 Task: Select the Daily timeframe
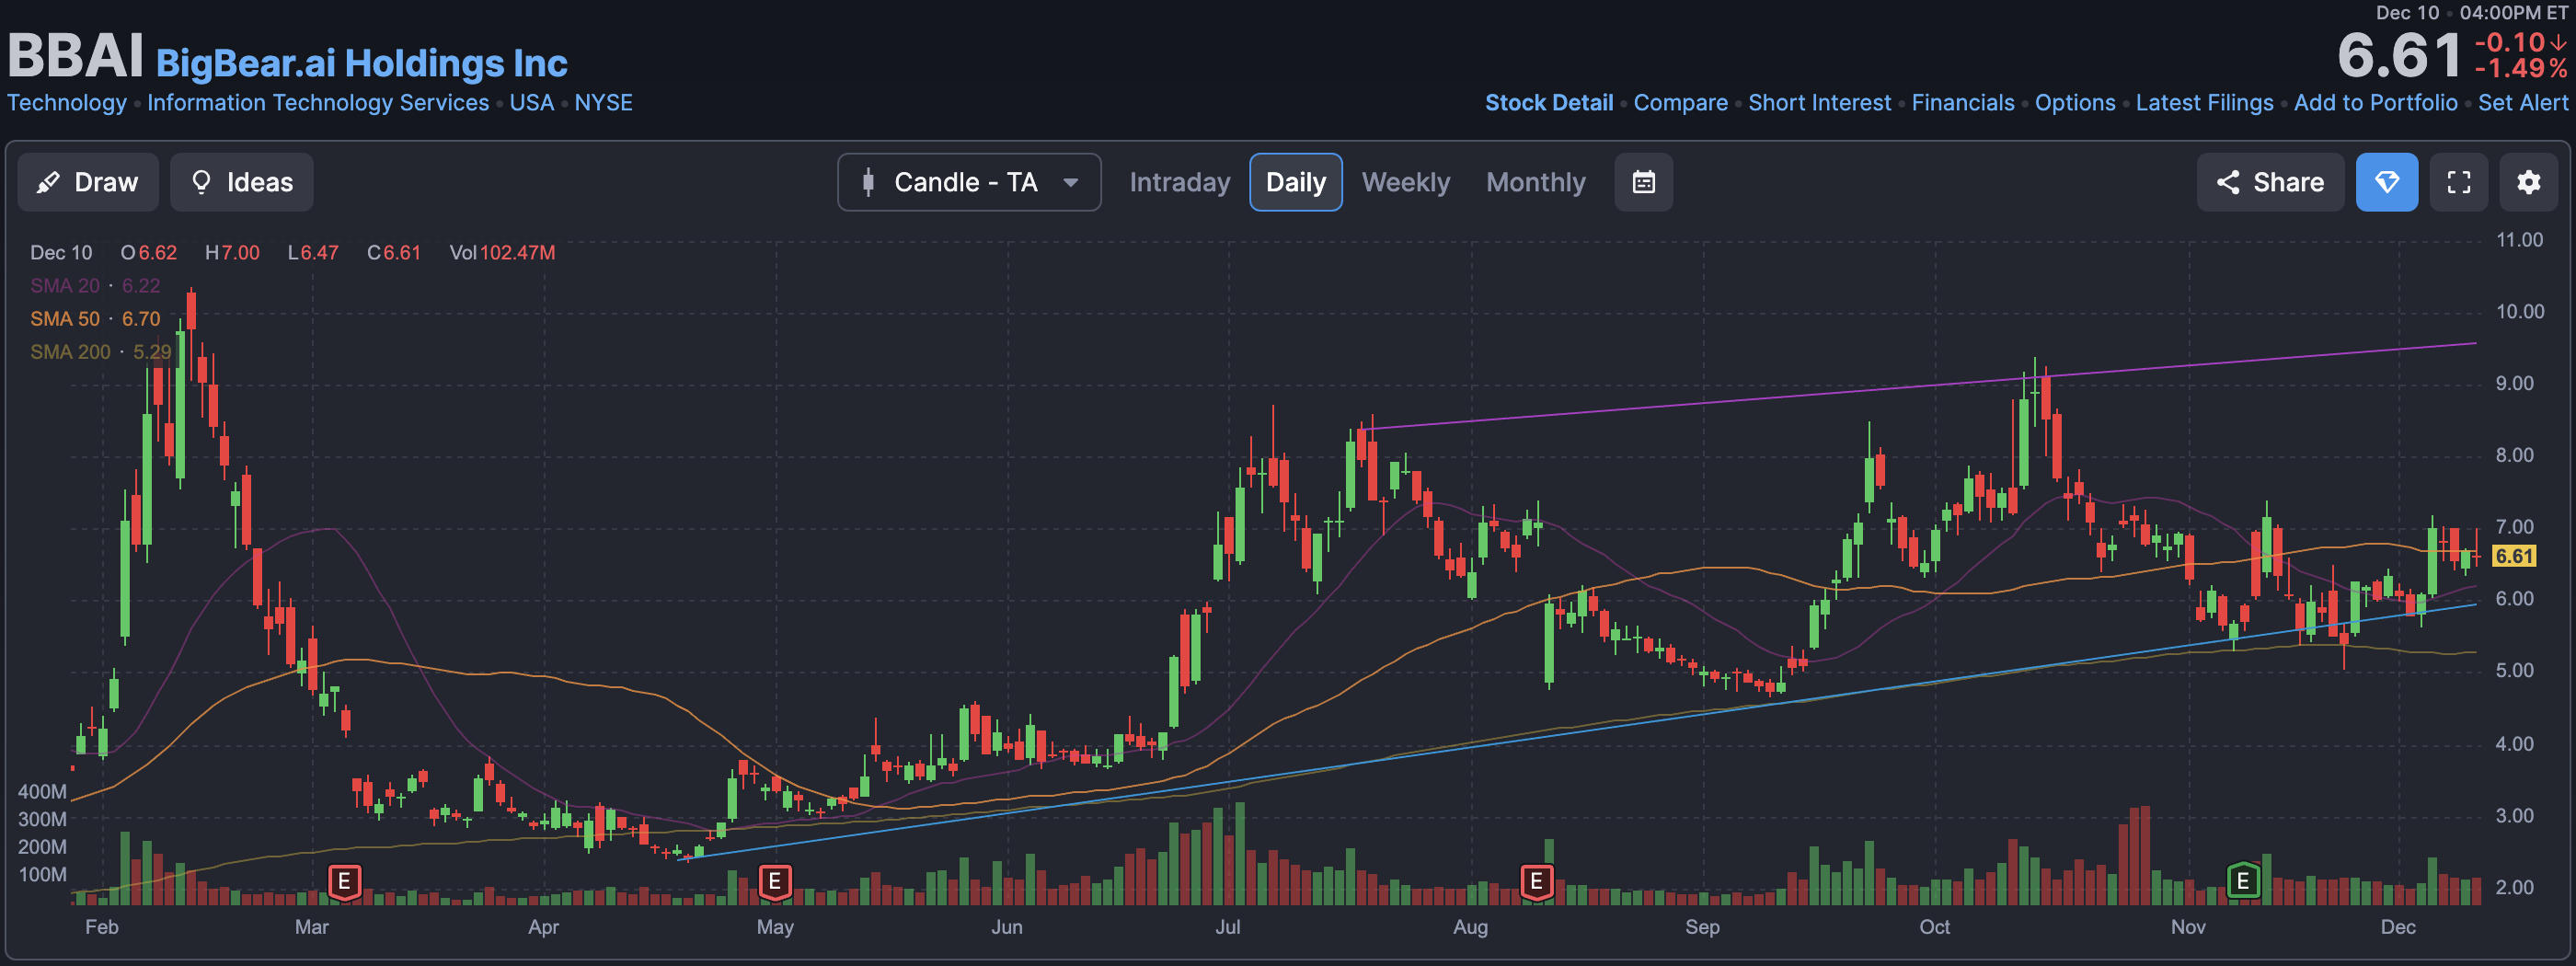pyautogui.click(x=1295, y=182)
